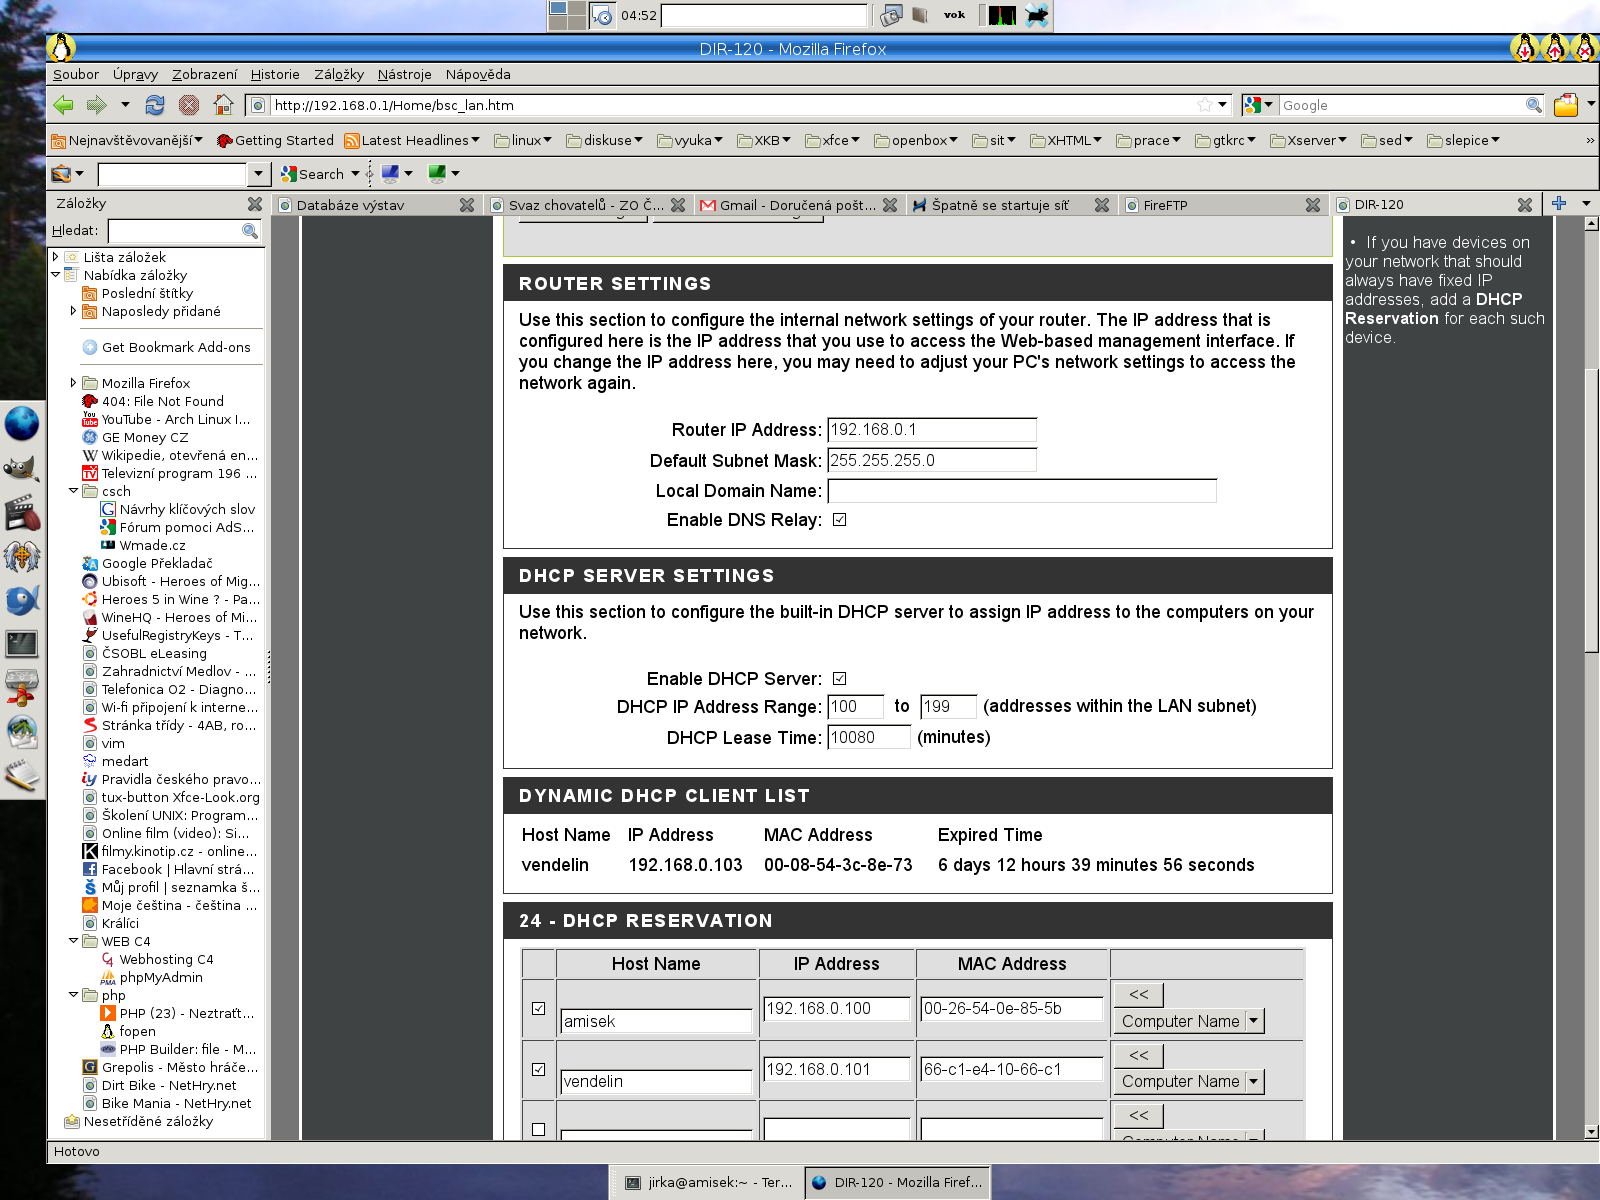
Task: Open the Gimp launcher on desktop panel
Action: point(22,468)
